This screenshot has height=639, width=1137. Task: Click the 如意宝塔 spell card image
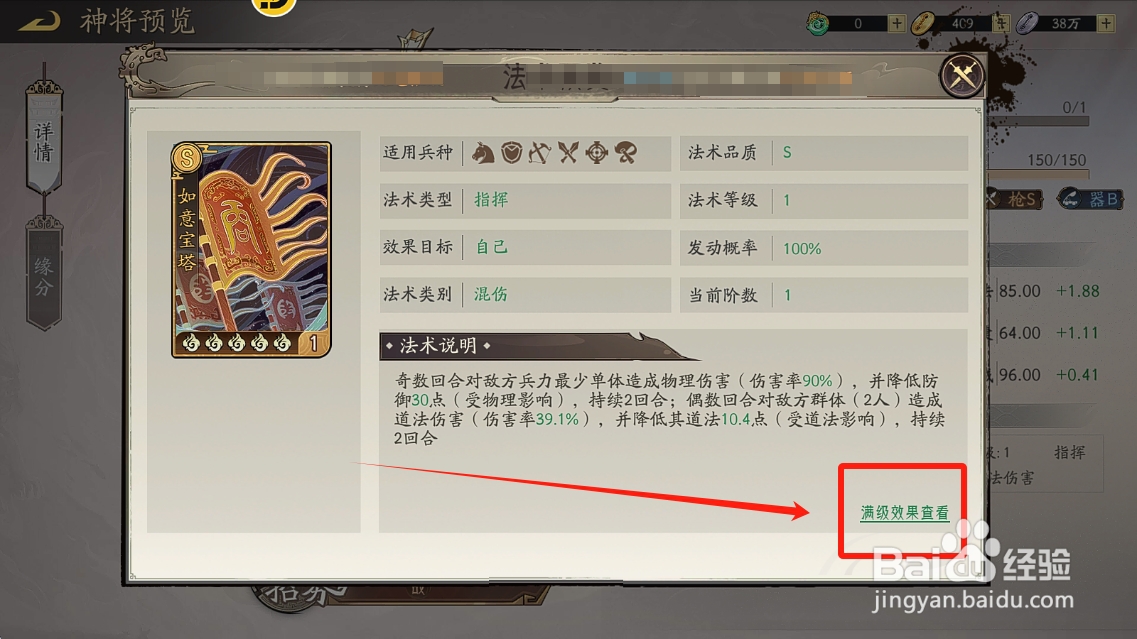(251, 250)
